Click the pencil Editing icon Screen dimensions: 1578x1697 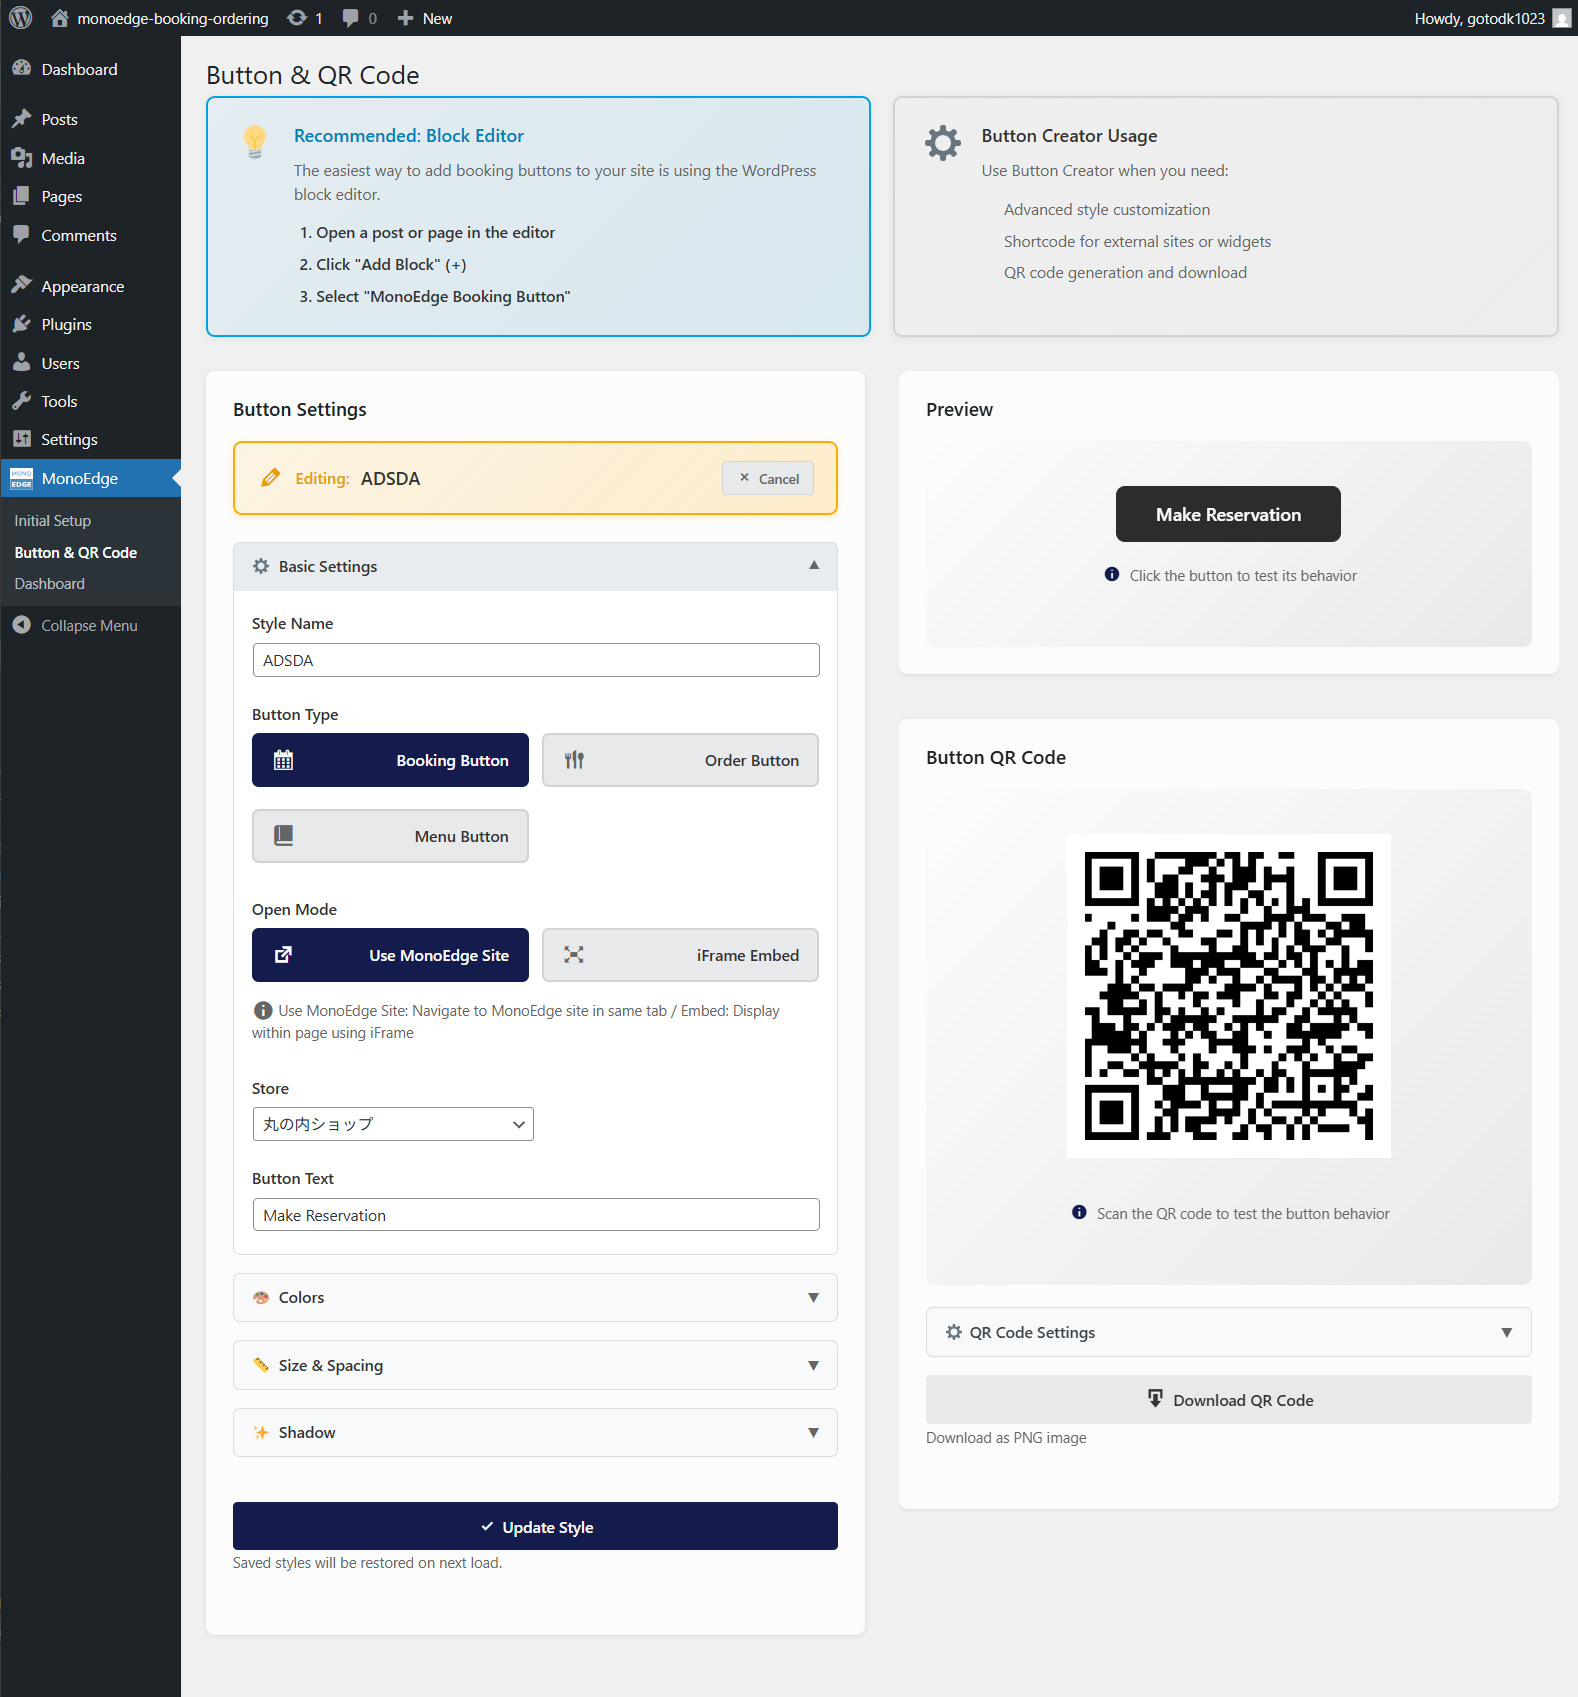coord(270,478)
